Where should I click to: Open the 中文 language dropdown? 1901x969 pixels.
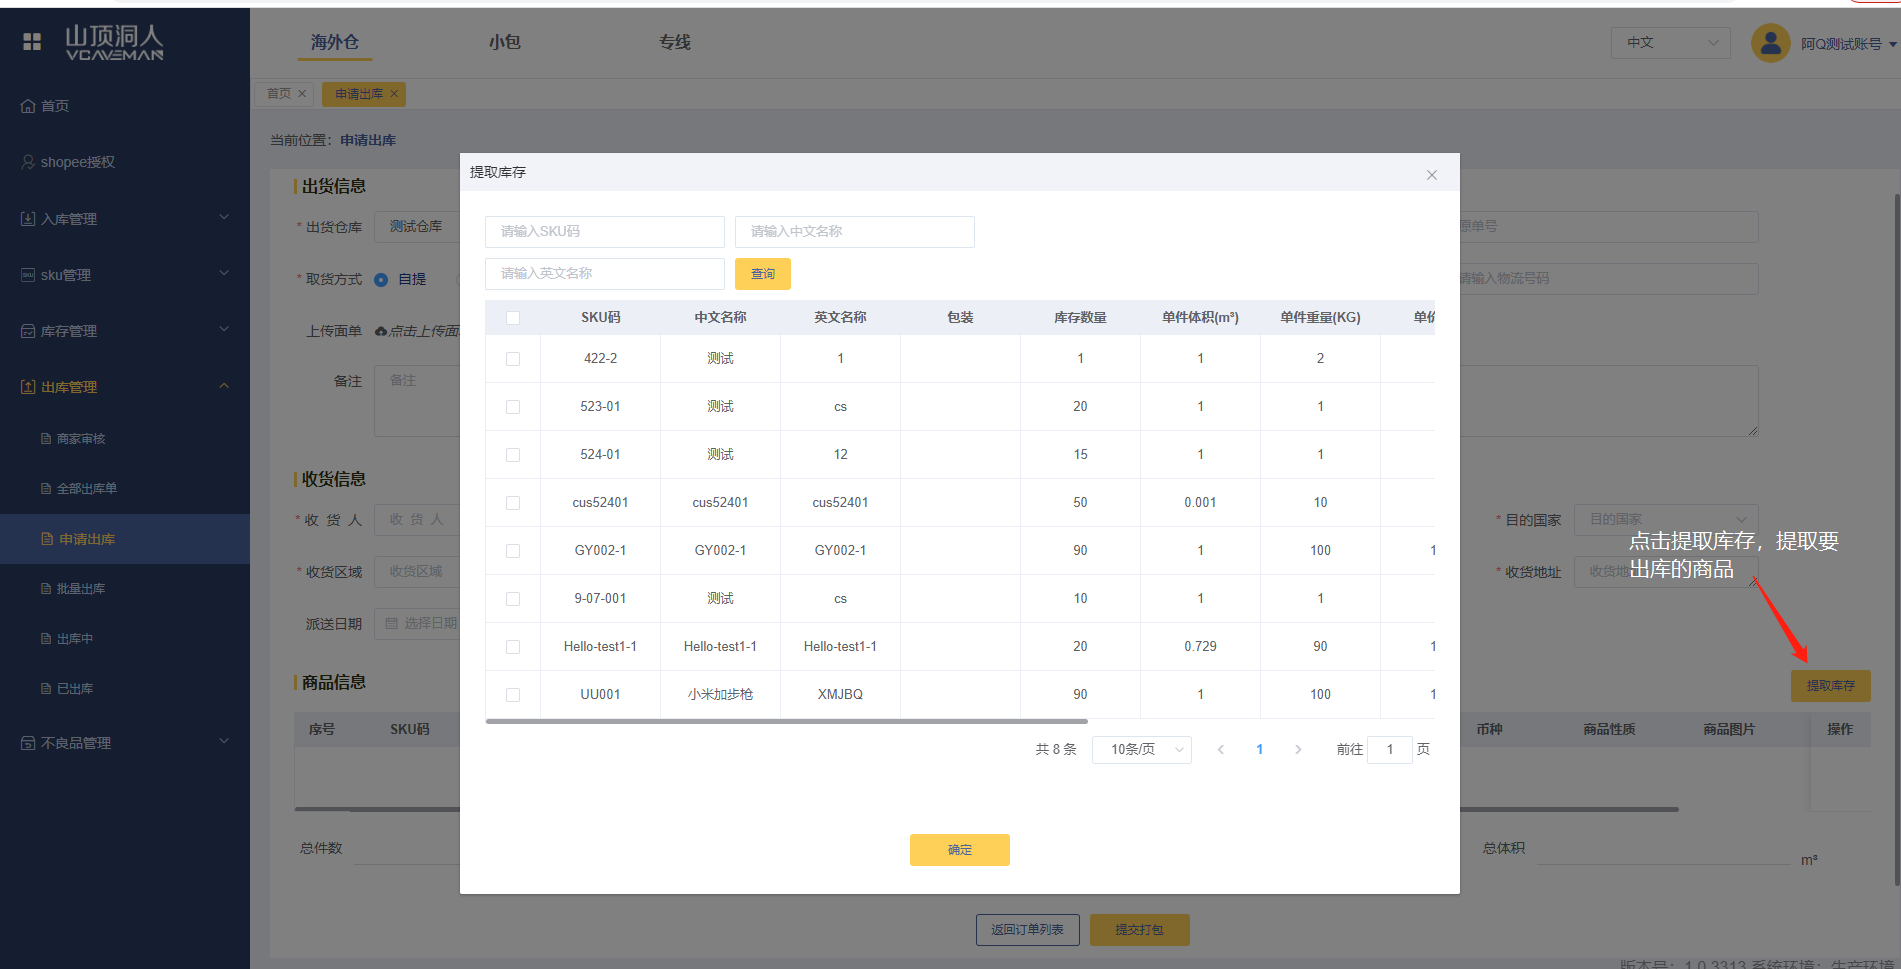tap(1669, 42)
